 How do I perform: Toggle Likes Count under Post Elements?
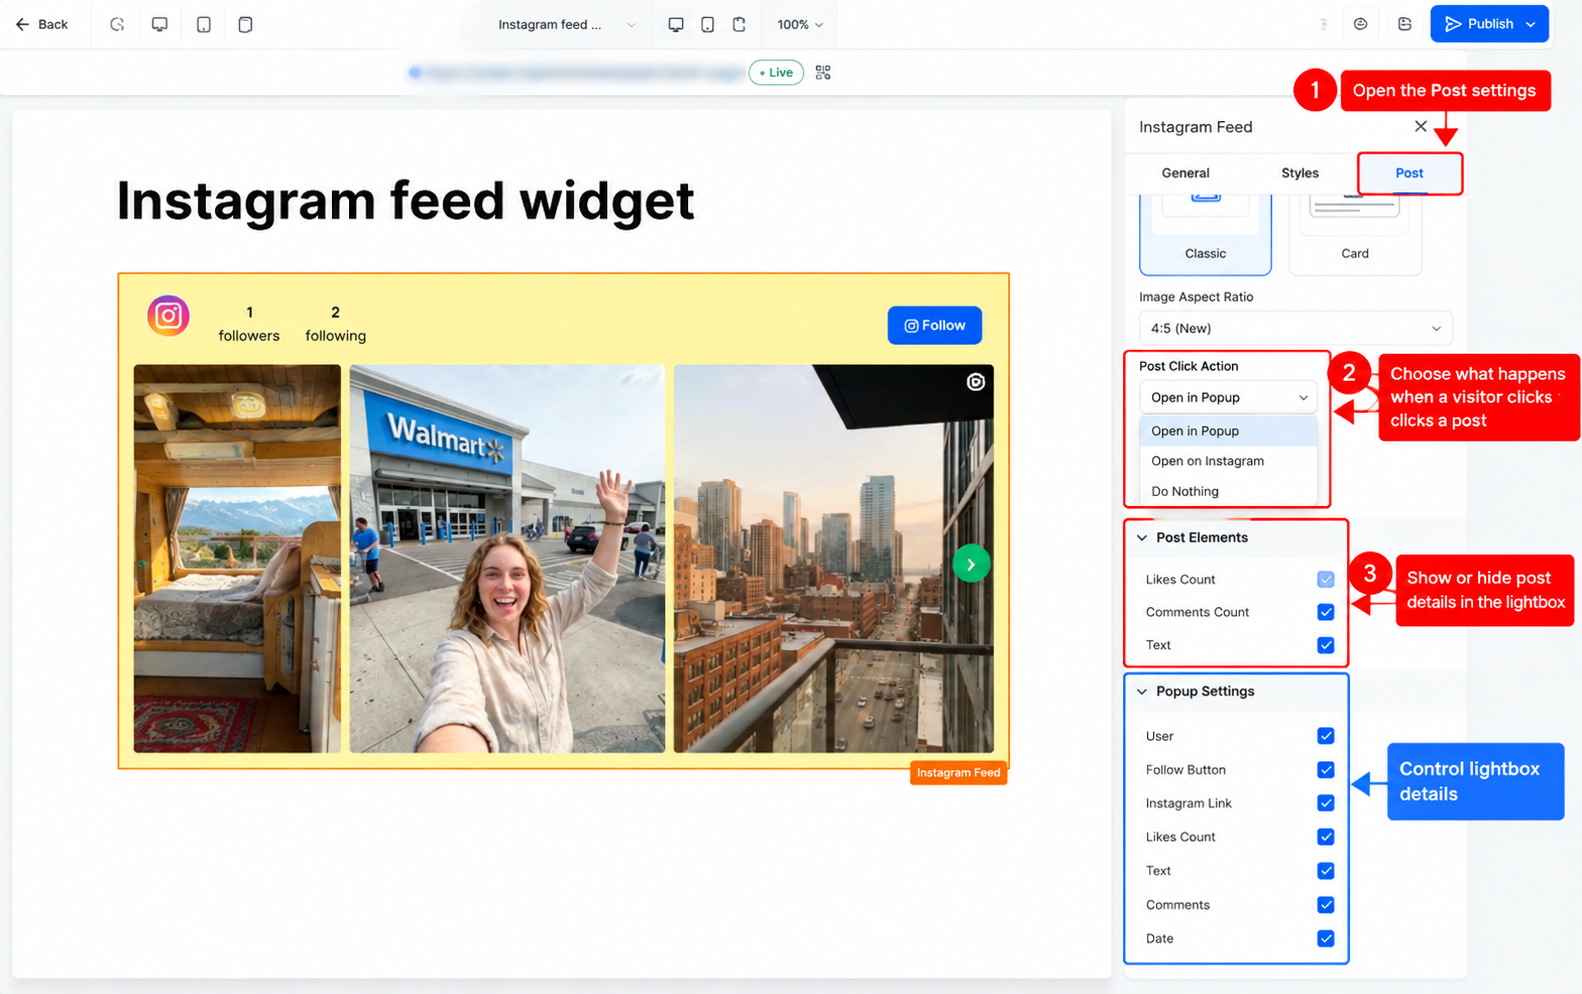tap(1325, 579)
